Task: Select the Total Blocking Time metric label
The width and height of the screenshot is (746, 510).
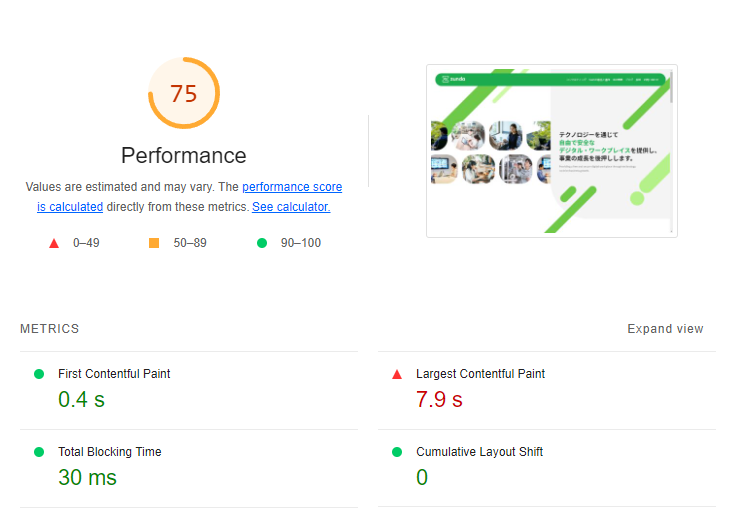Action: 109,452
